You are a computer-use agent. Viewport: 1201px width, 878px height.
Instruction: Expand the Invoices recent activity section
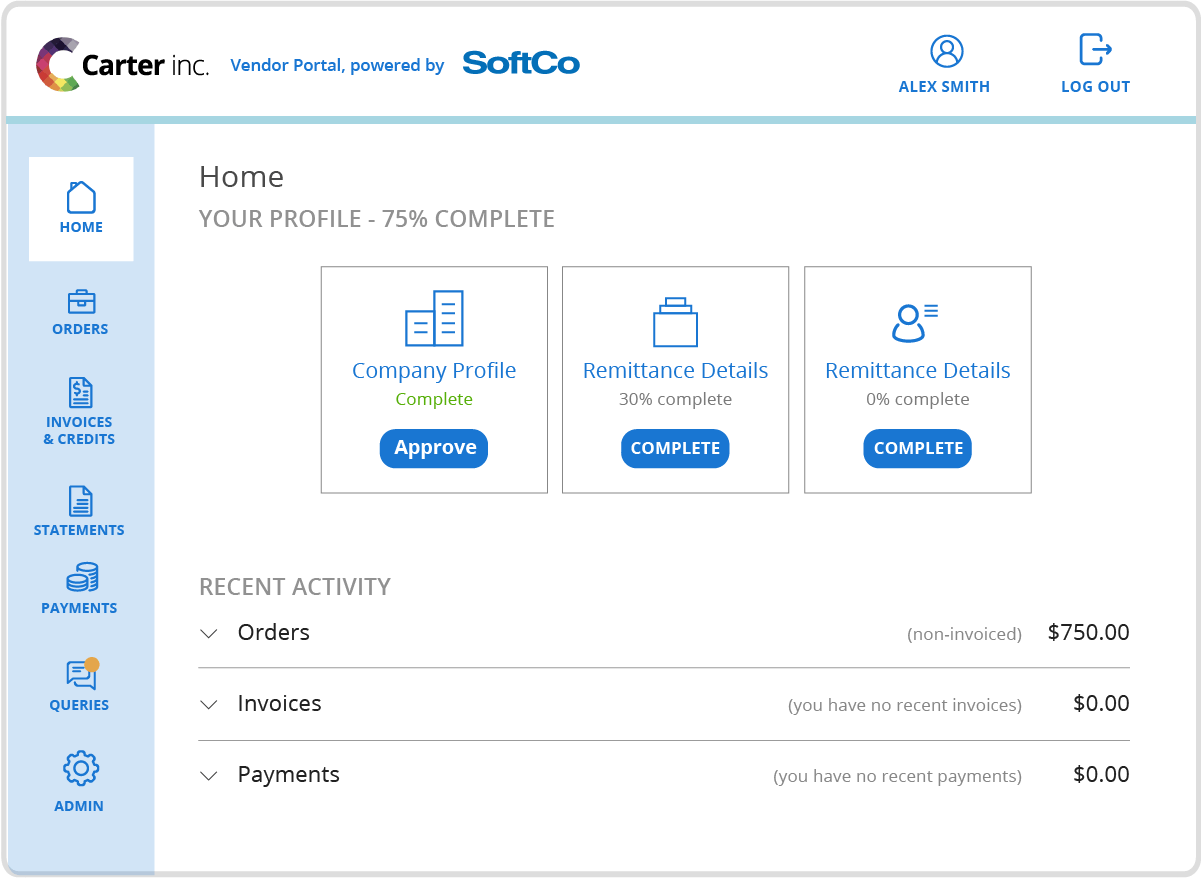[209, 704]
